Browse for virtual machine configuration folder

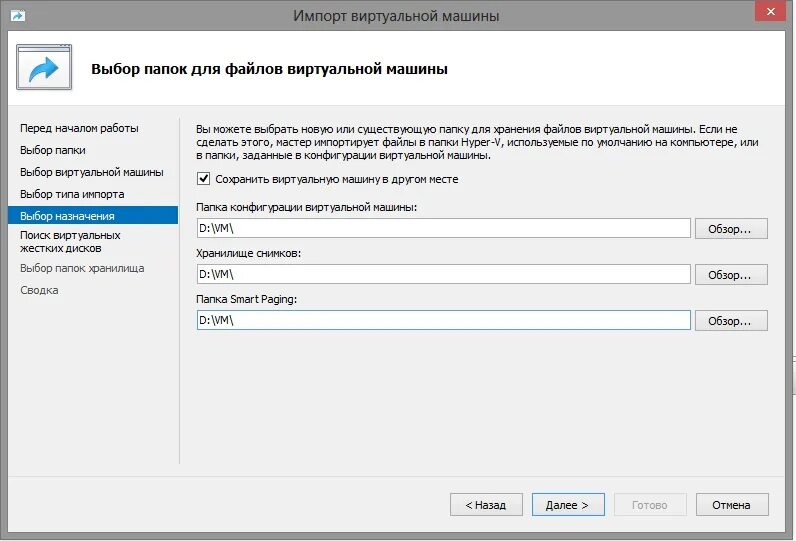pos(731,229)
